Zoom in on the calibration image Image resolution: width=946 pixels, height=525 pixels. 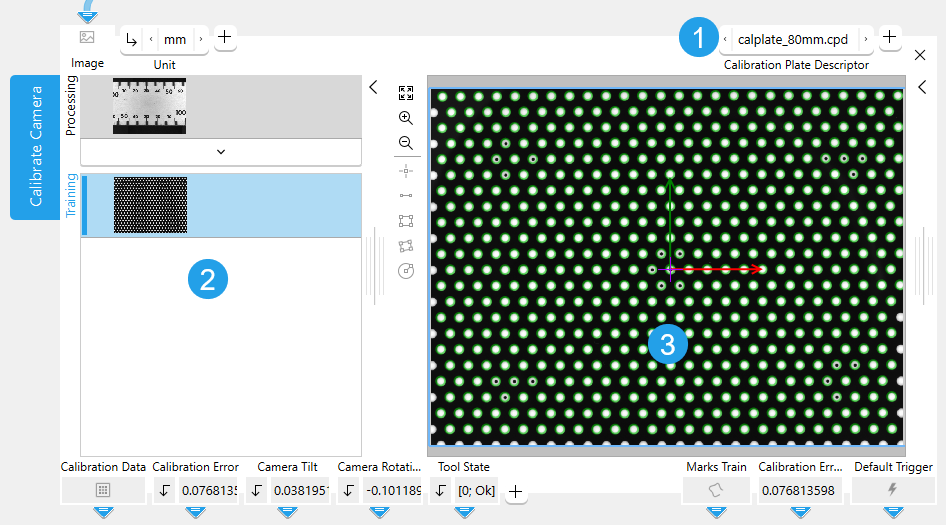[x=405, y=117]
